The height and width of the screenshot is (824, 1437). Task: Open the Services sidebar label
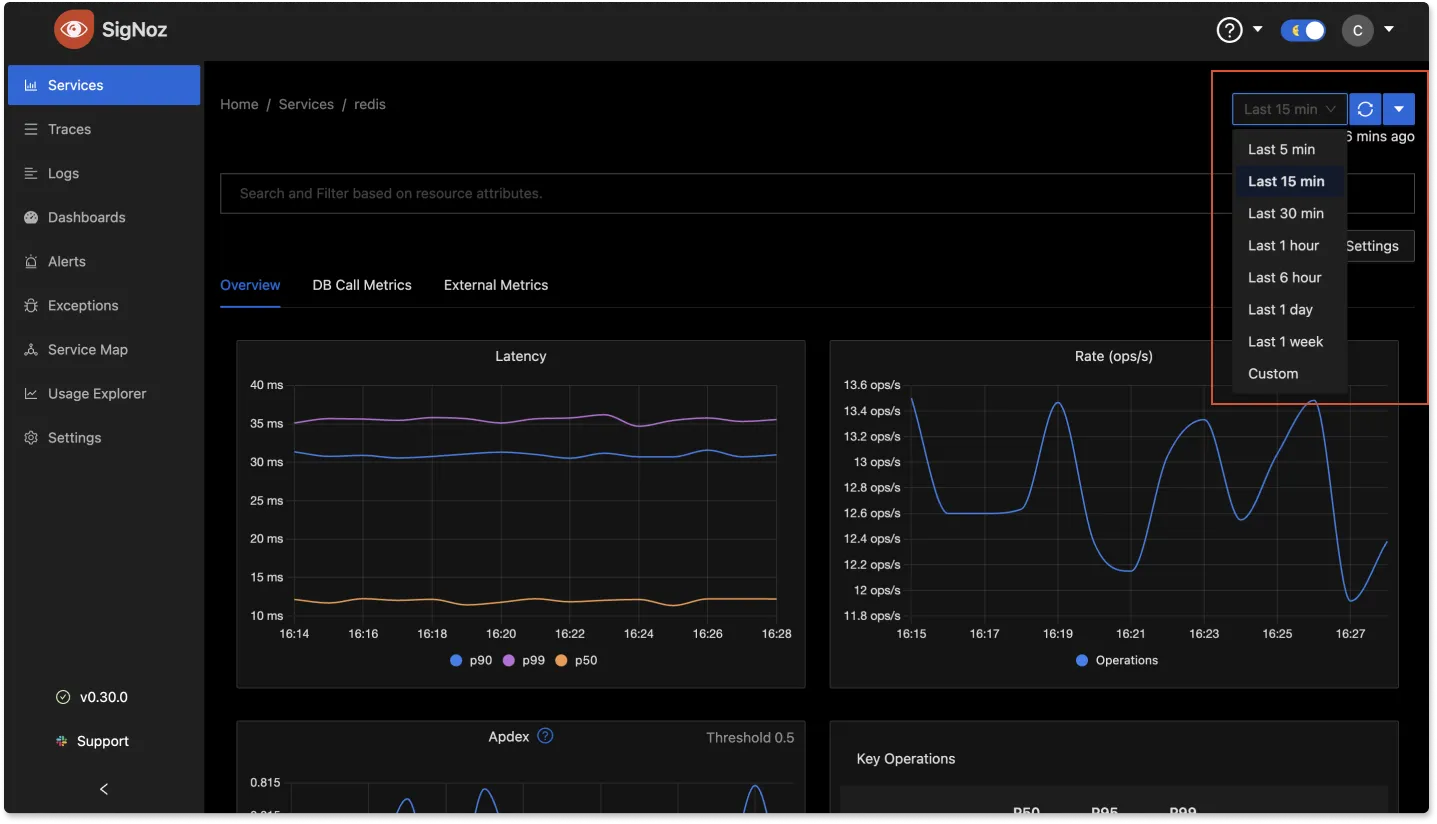point(76,85)
